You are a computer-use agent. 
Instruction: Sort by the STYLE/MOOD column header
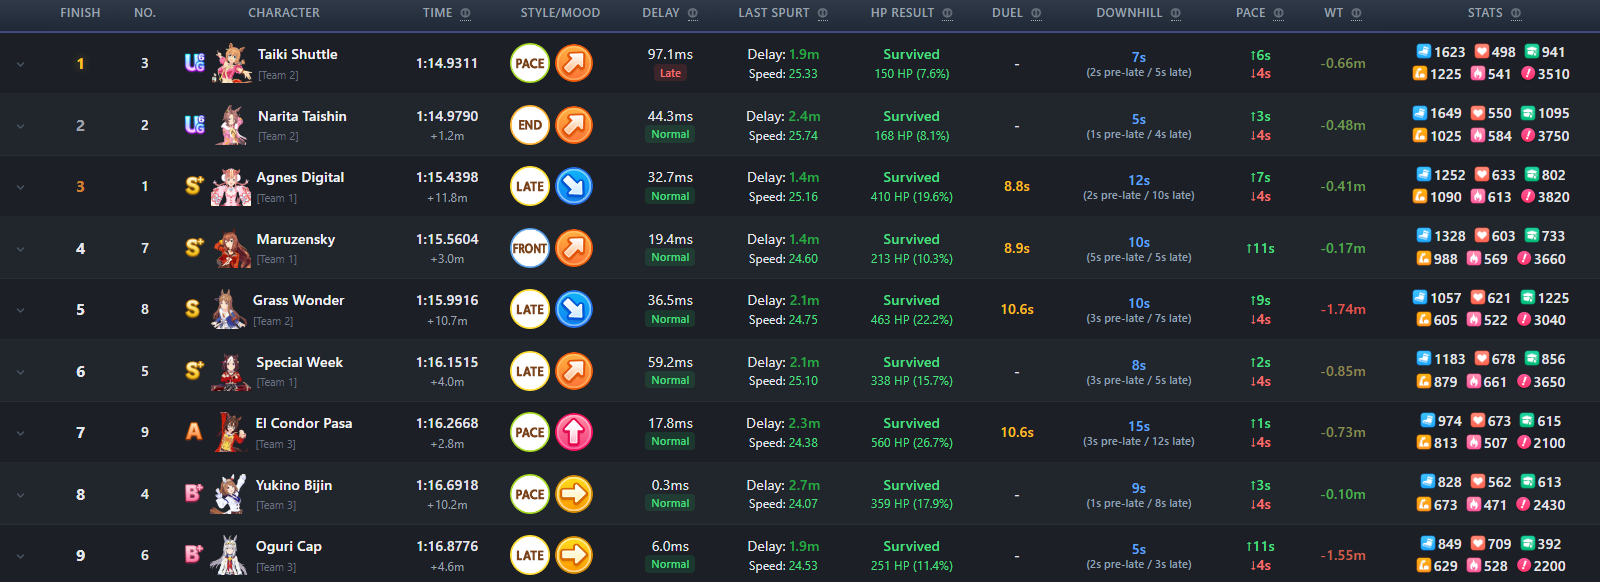coord(560,13)
